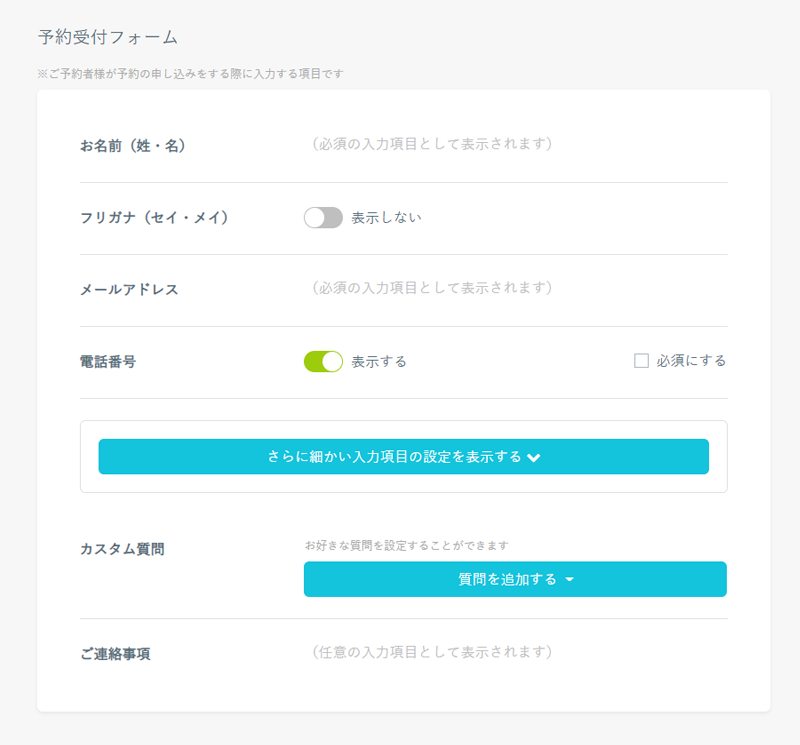Click the 表示する label next to phone switch
The image size is (800, 745).
coord(379,361)
